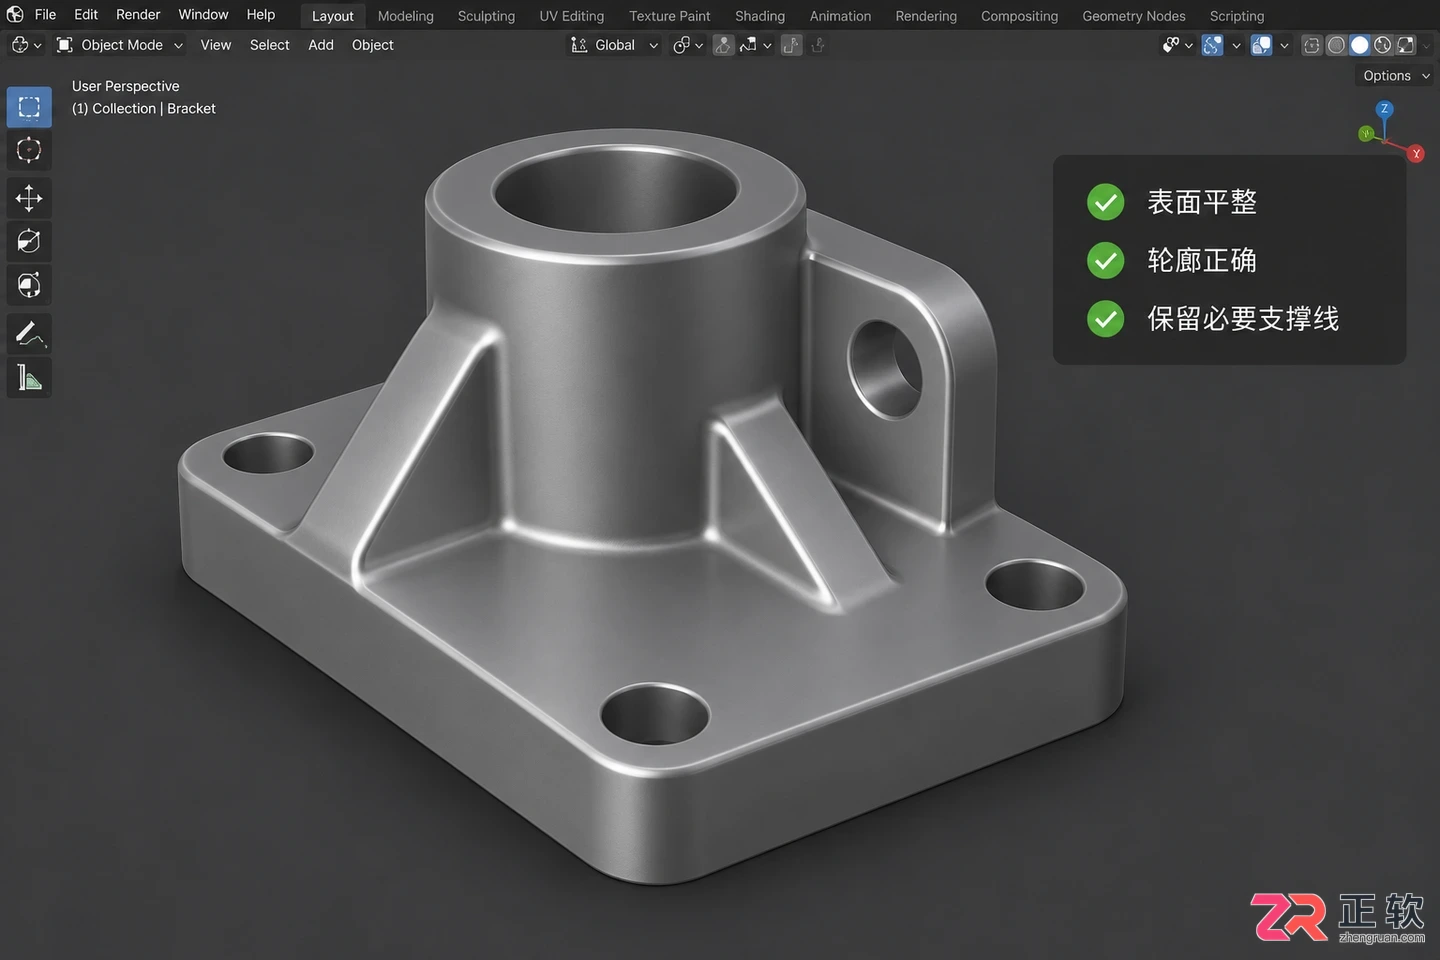Click the red Y axis gizmo
Image resolution: width=1440 pixels, height=960 pixels.
tap(1416, 154)
